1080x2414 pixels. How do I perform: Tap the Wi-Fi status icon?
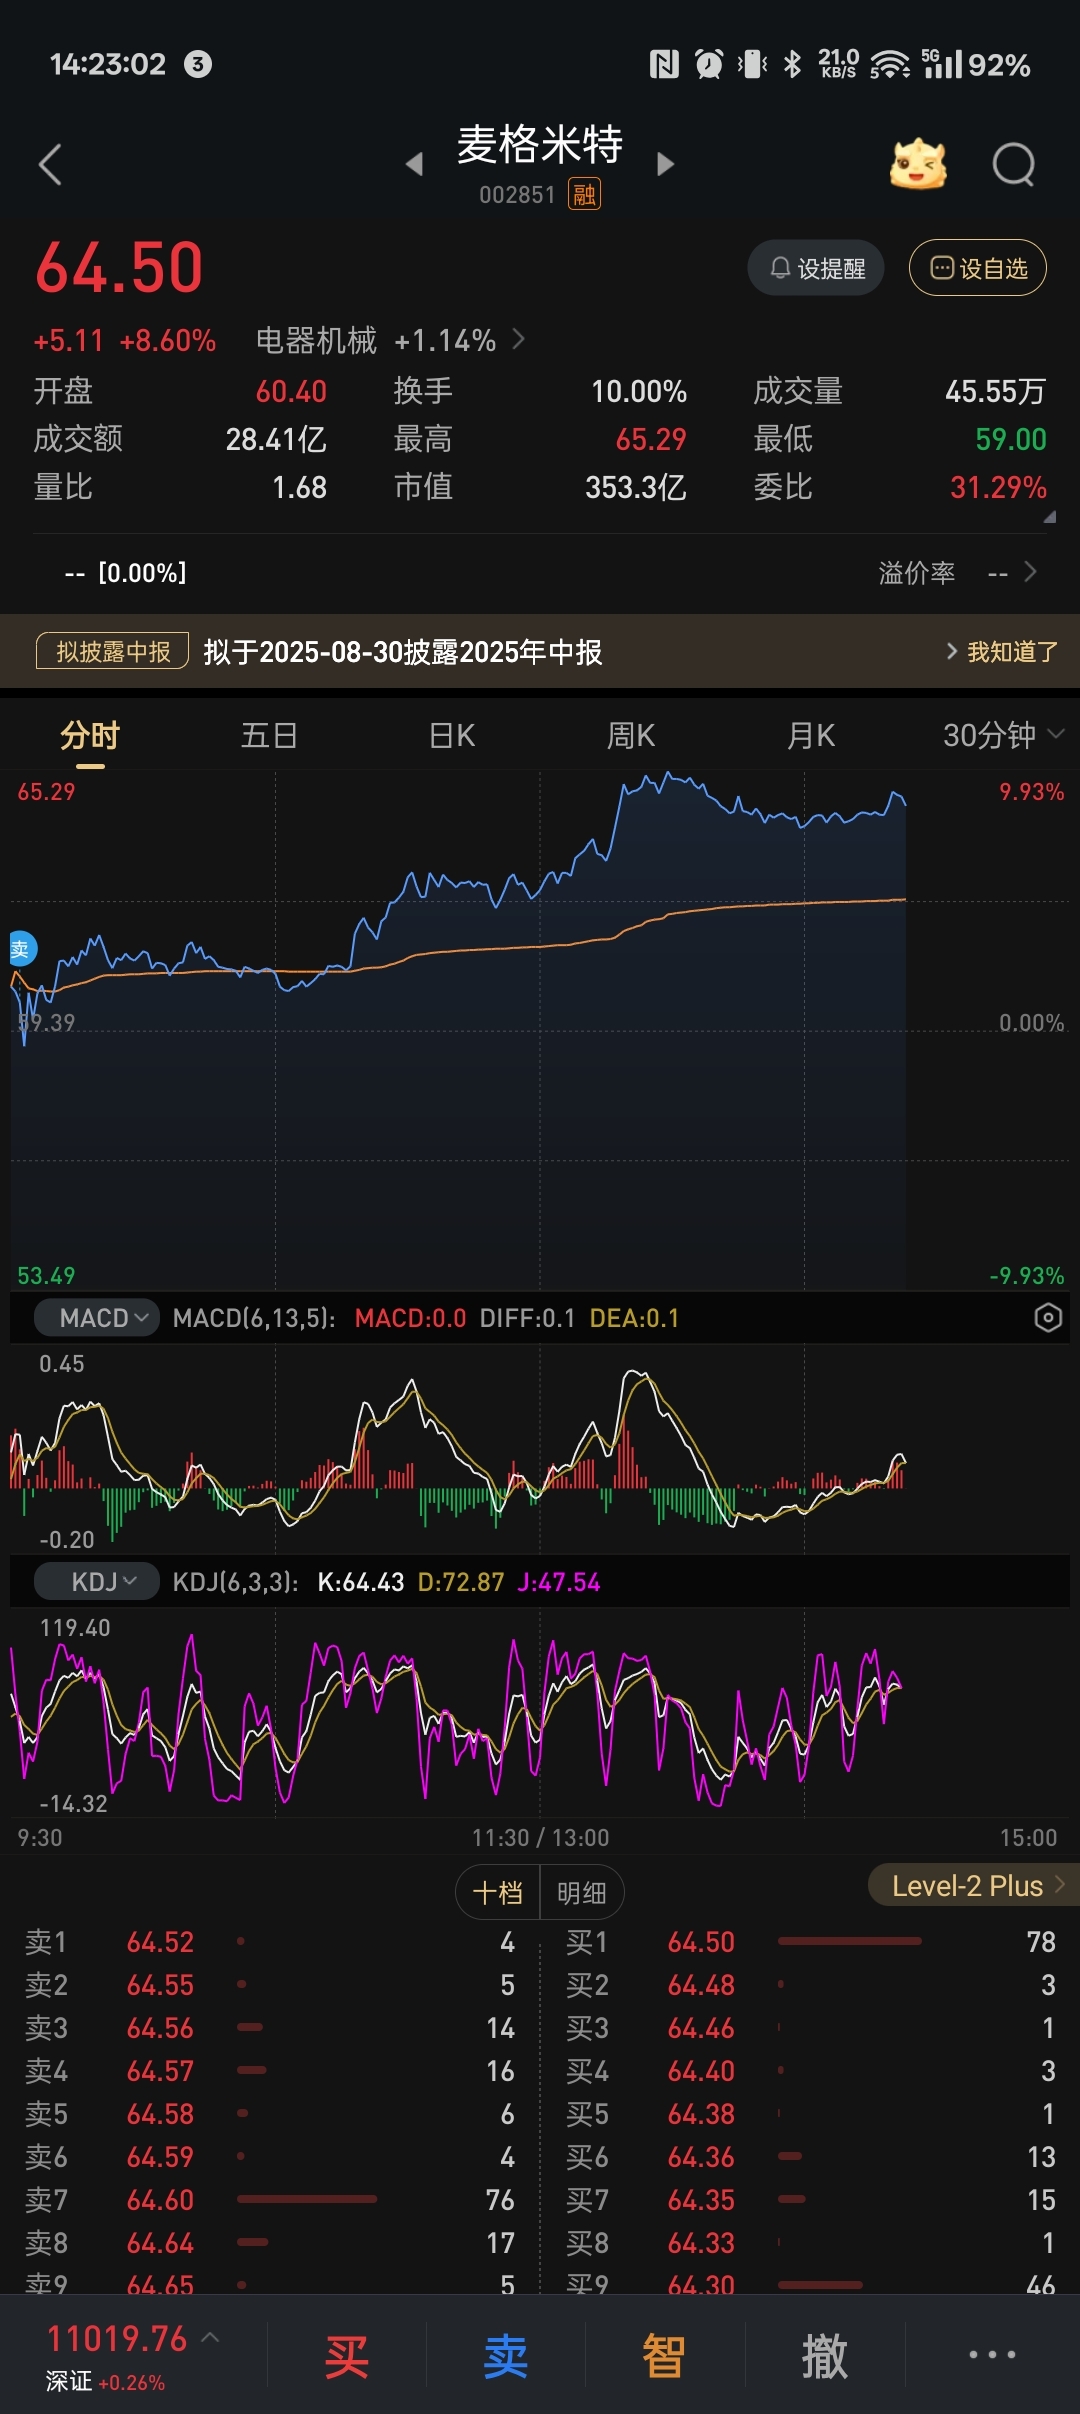(889, 65)
